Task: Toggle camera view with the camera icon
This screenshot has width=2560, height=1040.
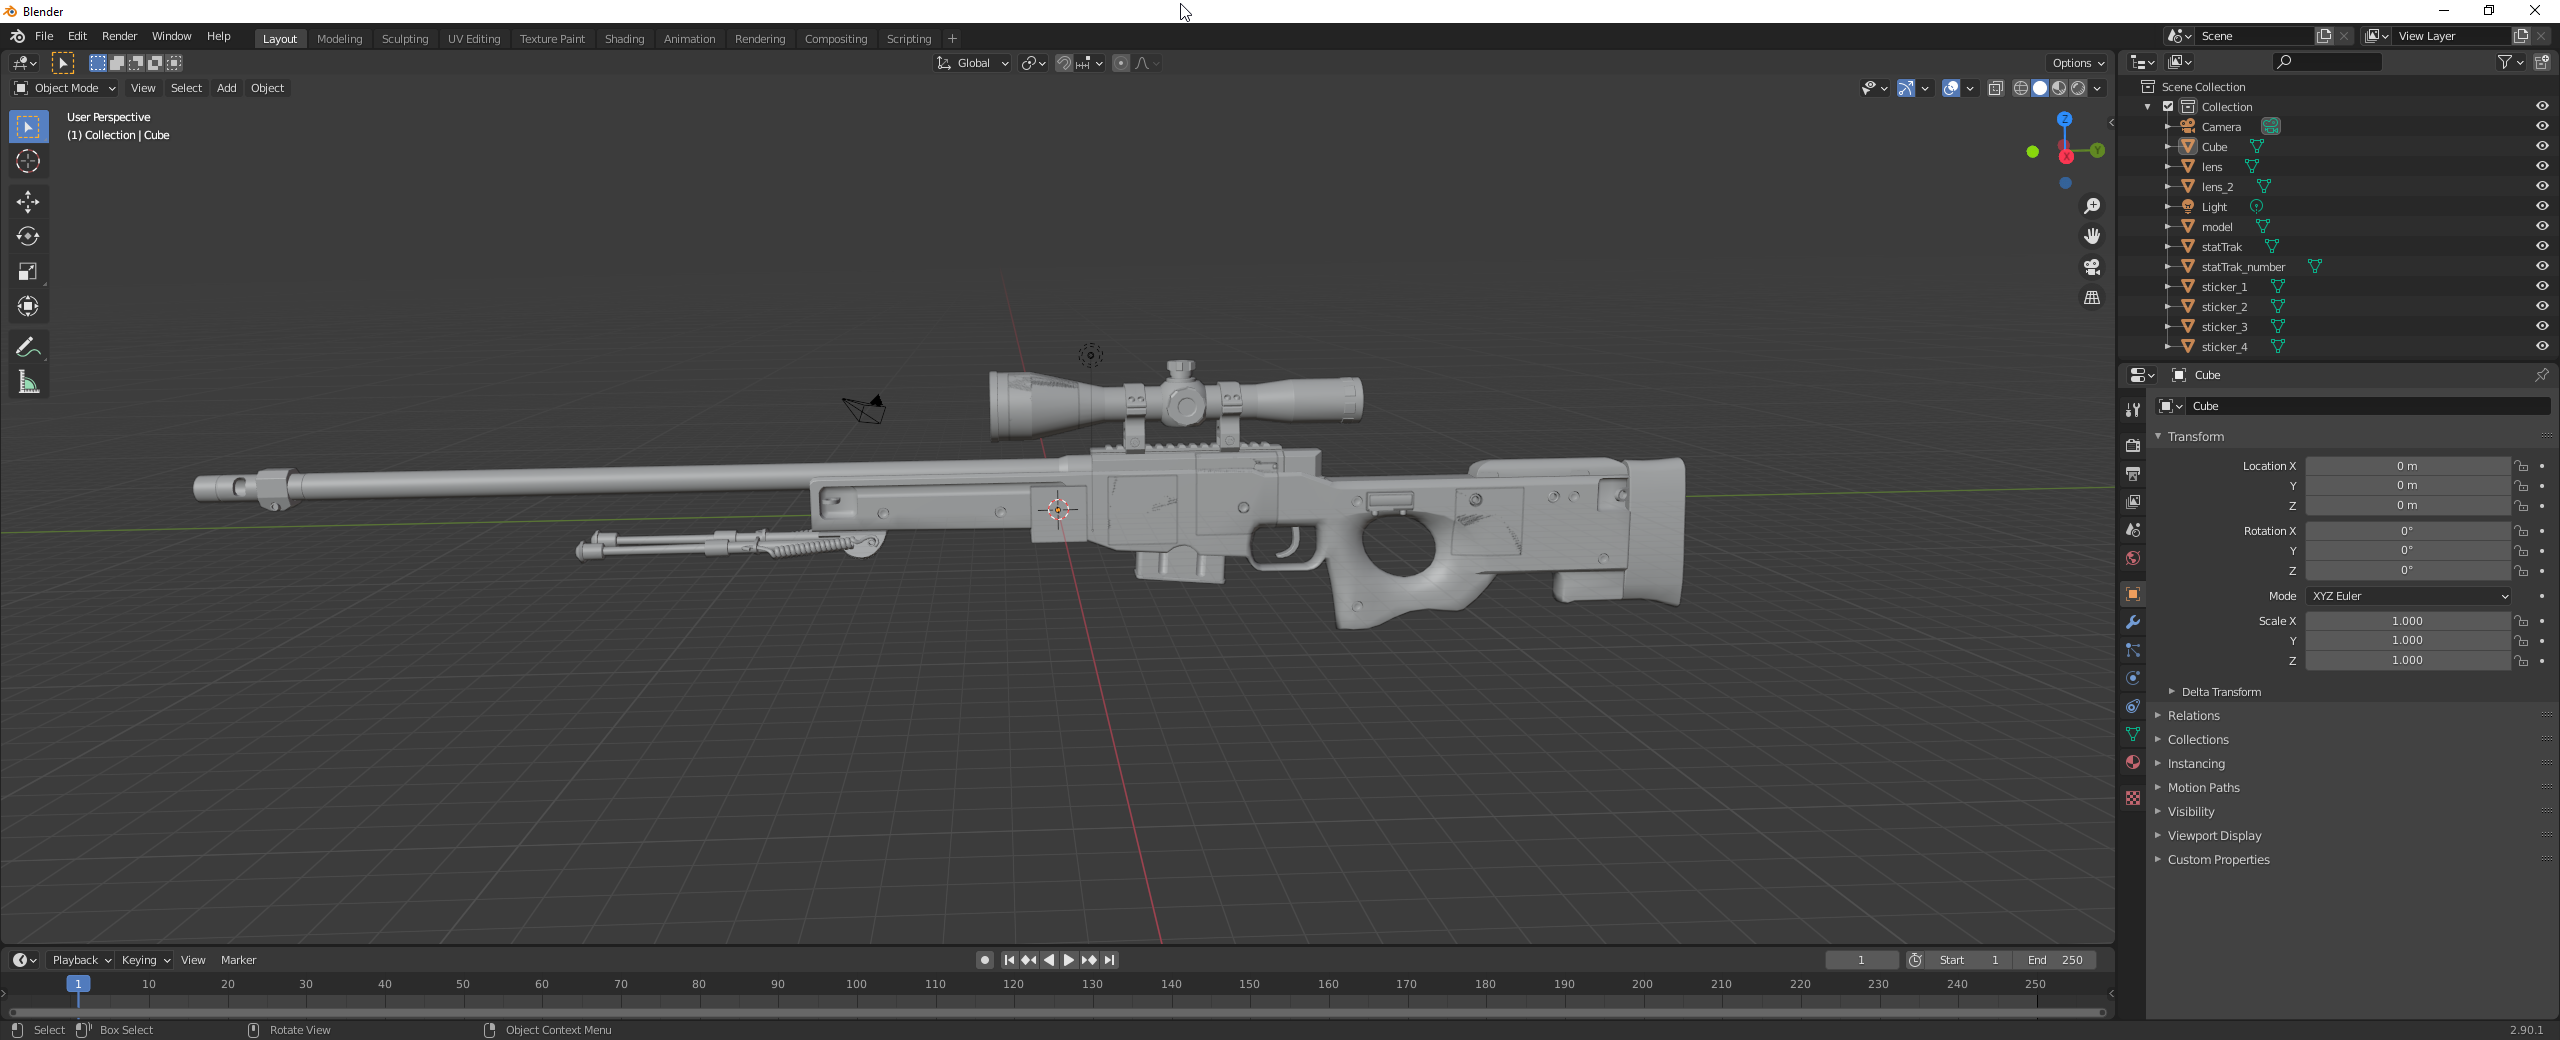Action: tap(2091, 267)
